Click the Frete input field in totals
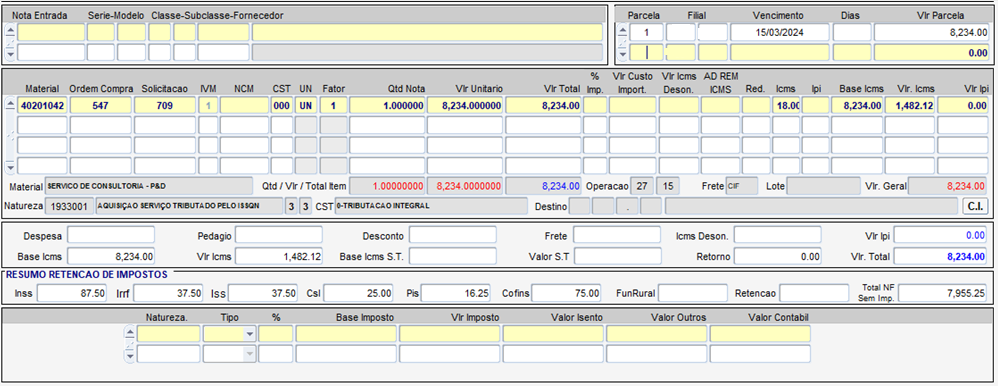Screen dimensions: 998x386 tap(617, 235)
